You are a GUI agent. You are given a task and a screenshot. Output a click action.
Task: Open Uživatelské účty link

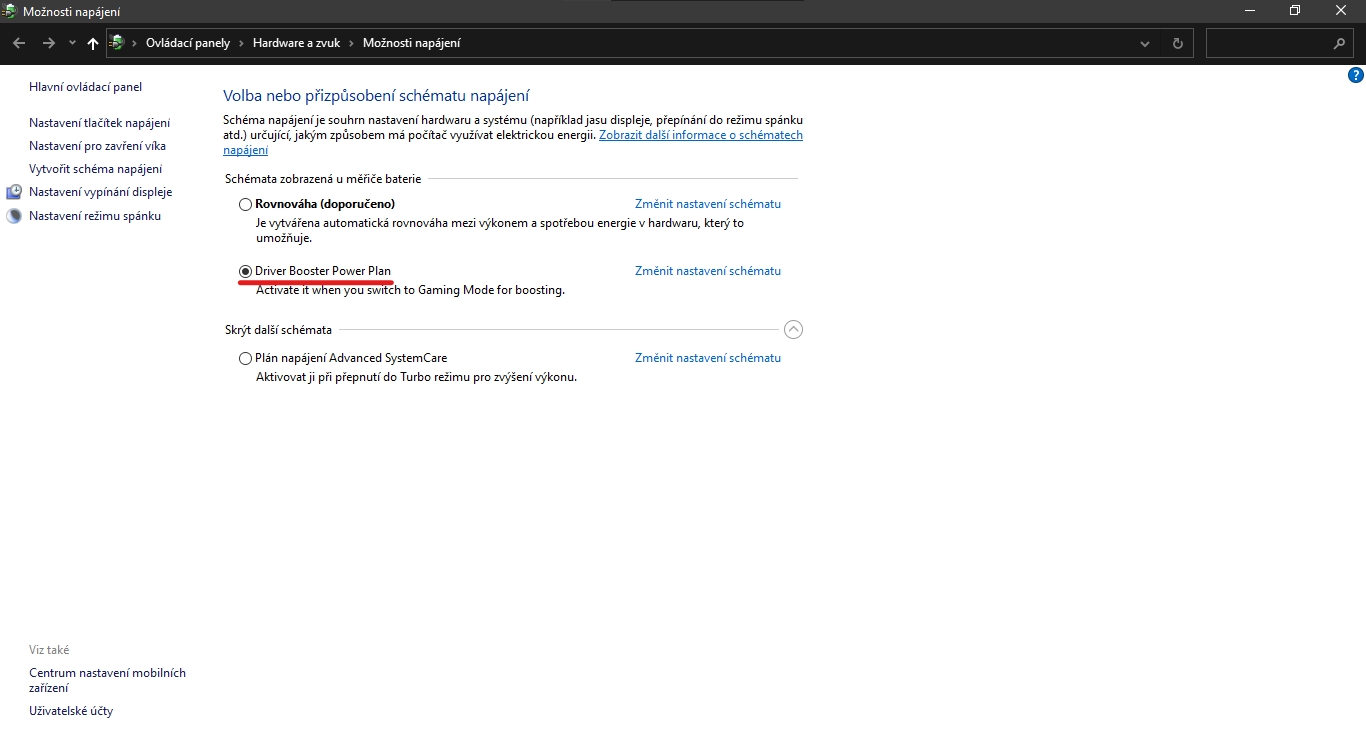tap(71, 711)
